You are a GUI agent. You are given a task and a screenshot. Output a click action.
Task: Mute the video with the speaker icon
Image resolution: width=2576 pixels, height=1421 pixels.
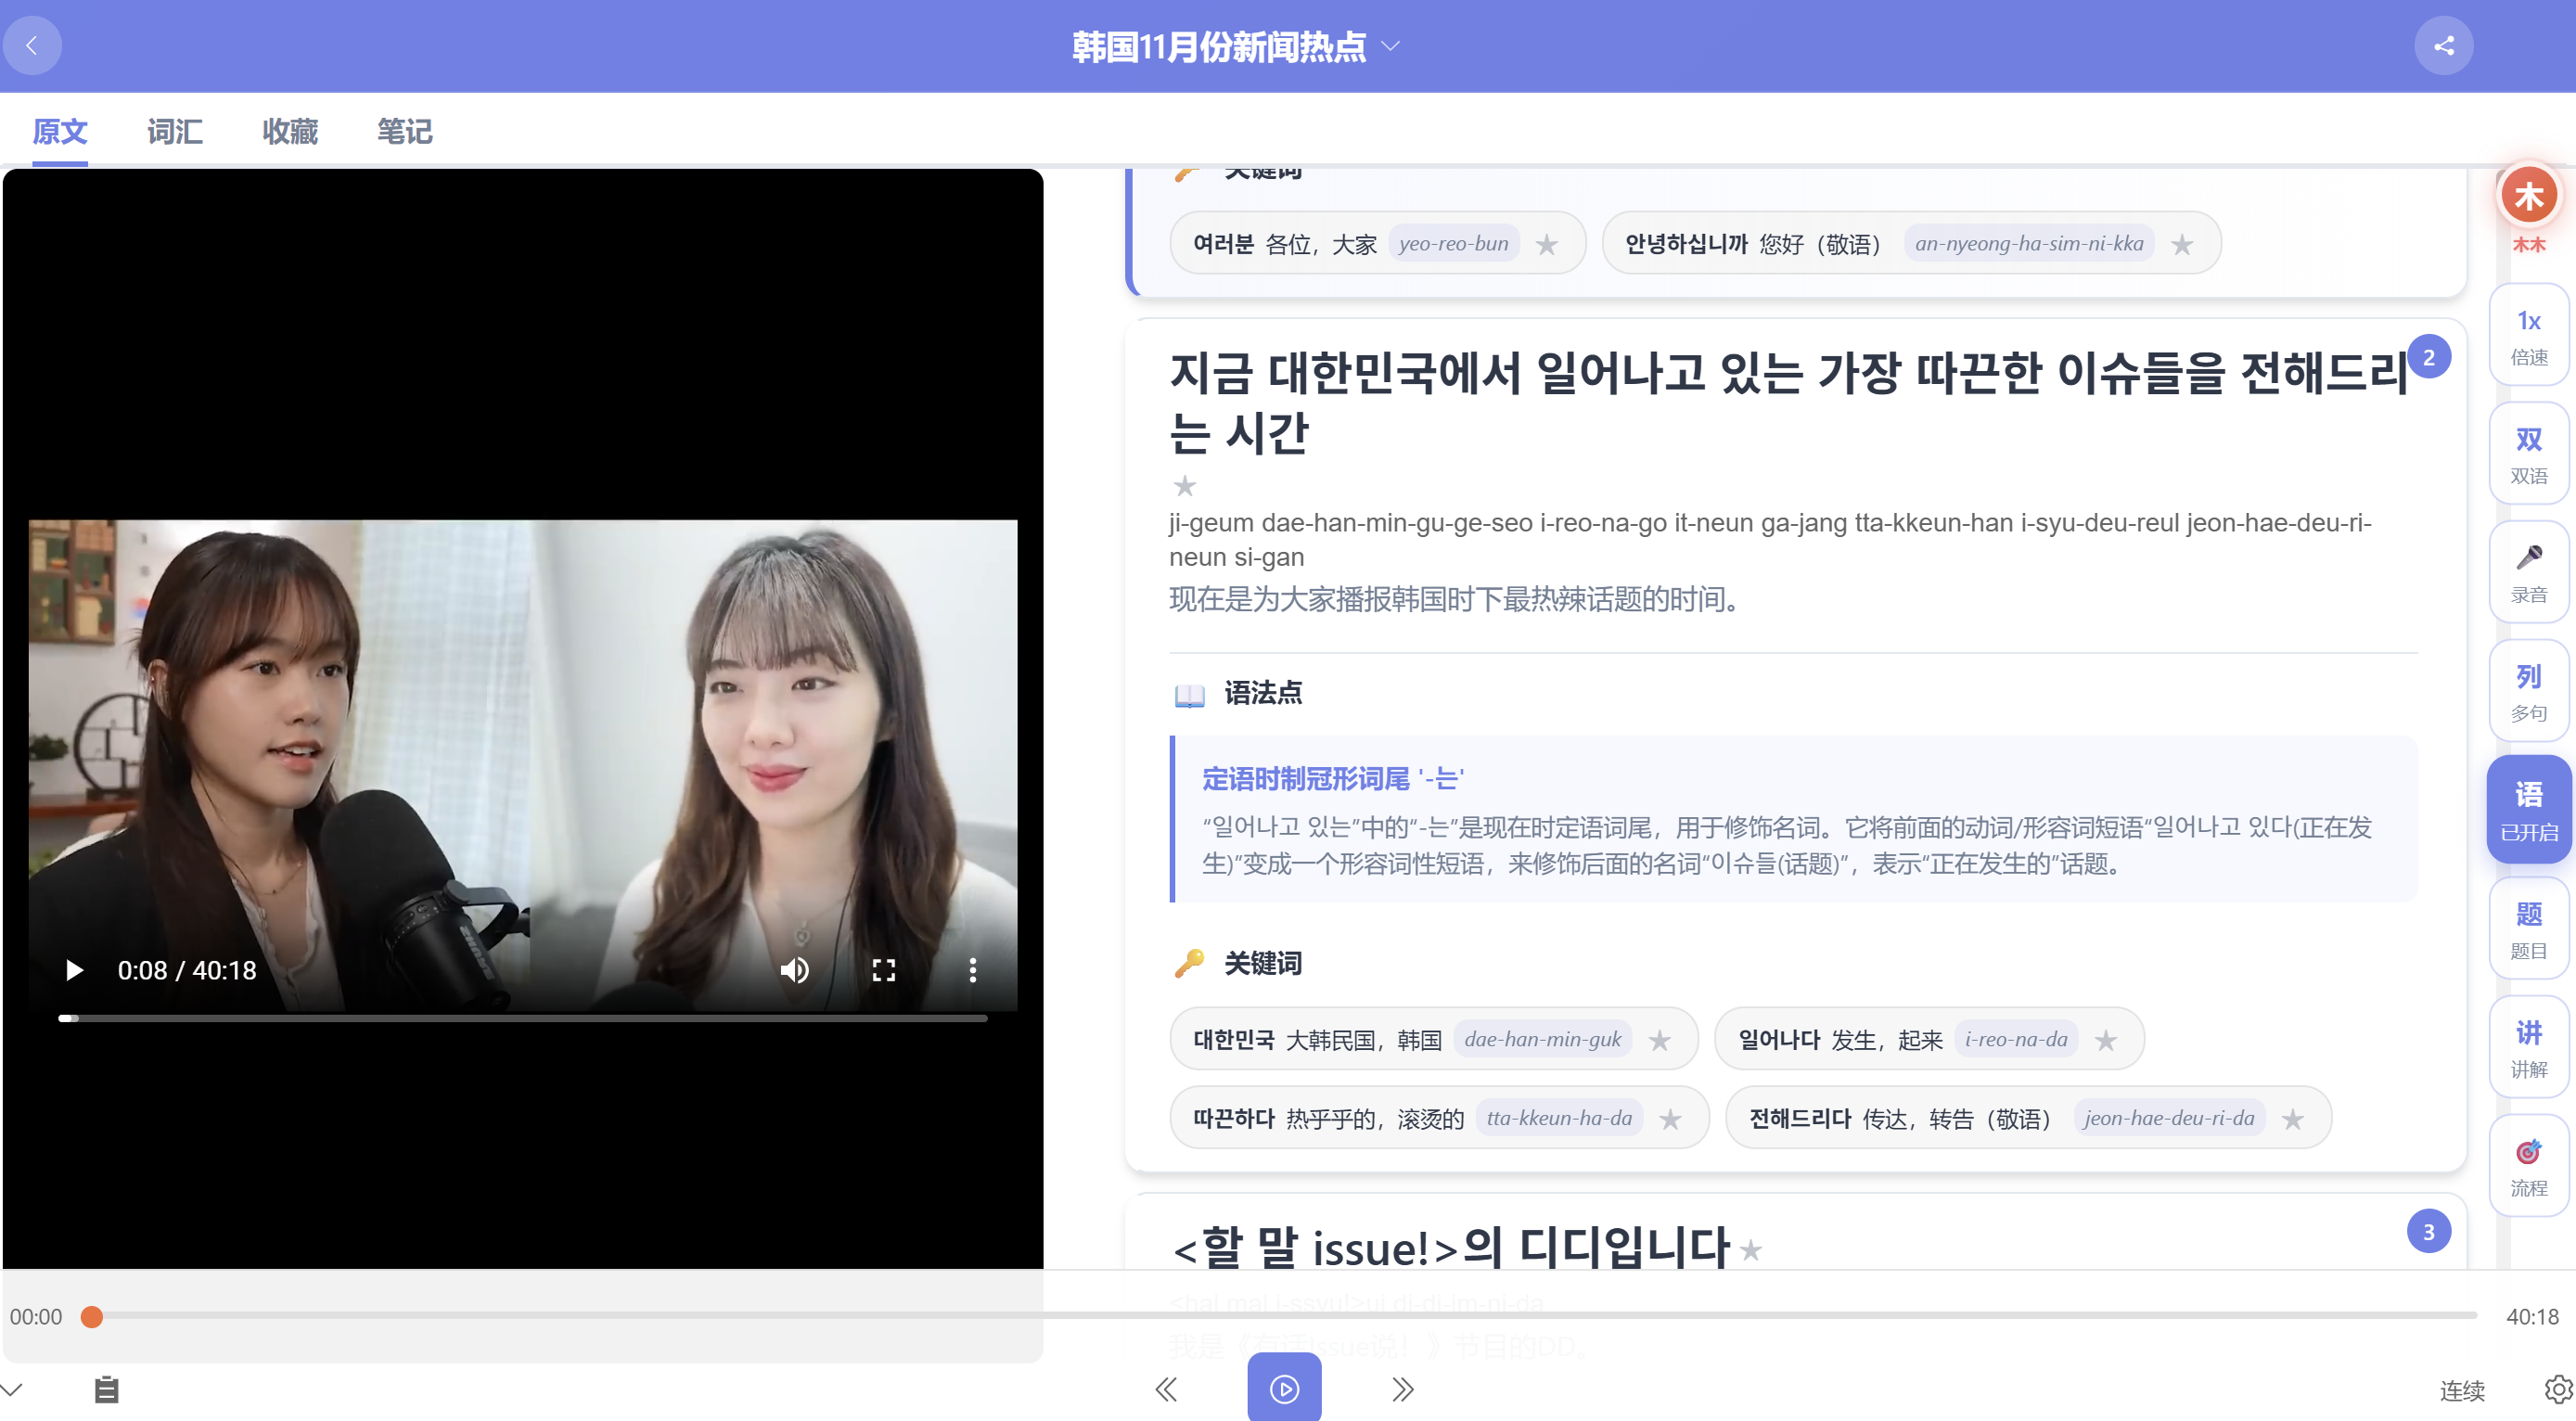click(x=794, y=970)
